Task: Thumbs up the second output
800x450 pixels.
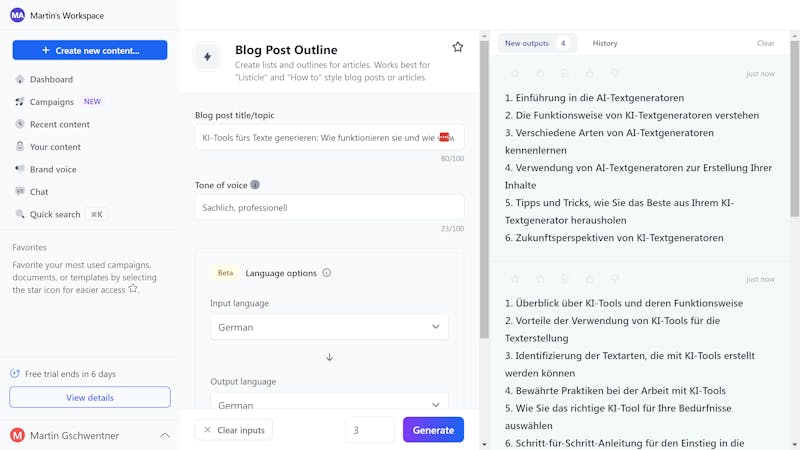Action: pos(590,279)
